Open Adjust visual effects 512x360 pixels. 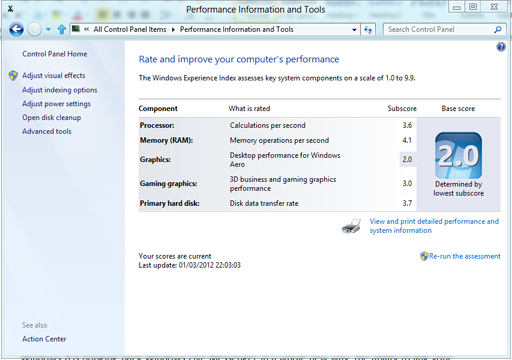(x=54, y=75)
